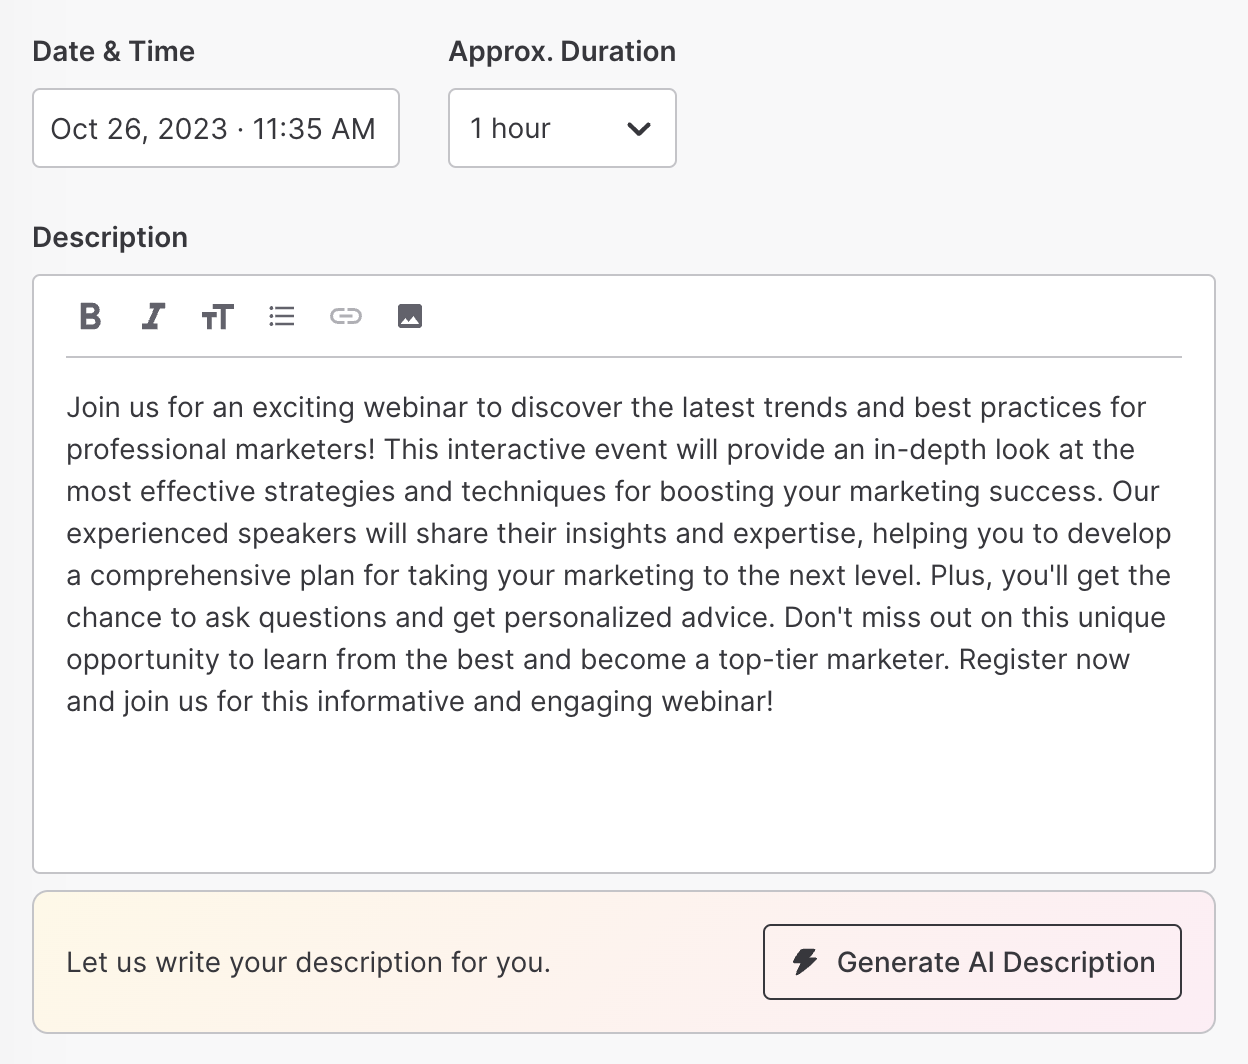The image size is (1248, 1064).
Task: Apply italic formatting in the editor toolbar
Action: [x=153, y=317]
